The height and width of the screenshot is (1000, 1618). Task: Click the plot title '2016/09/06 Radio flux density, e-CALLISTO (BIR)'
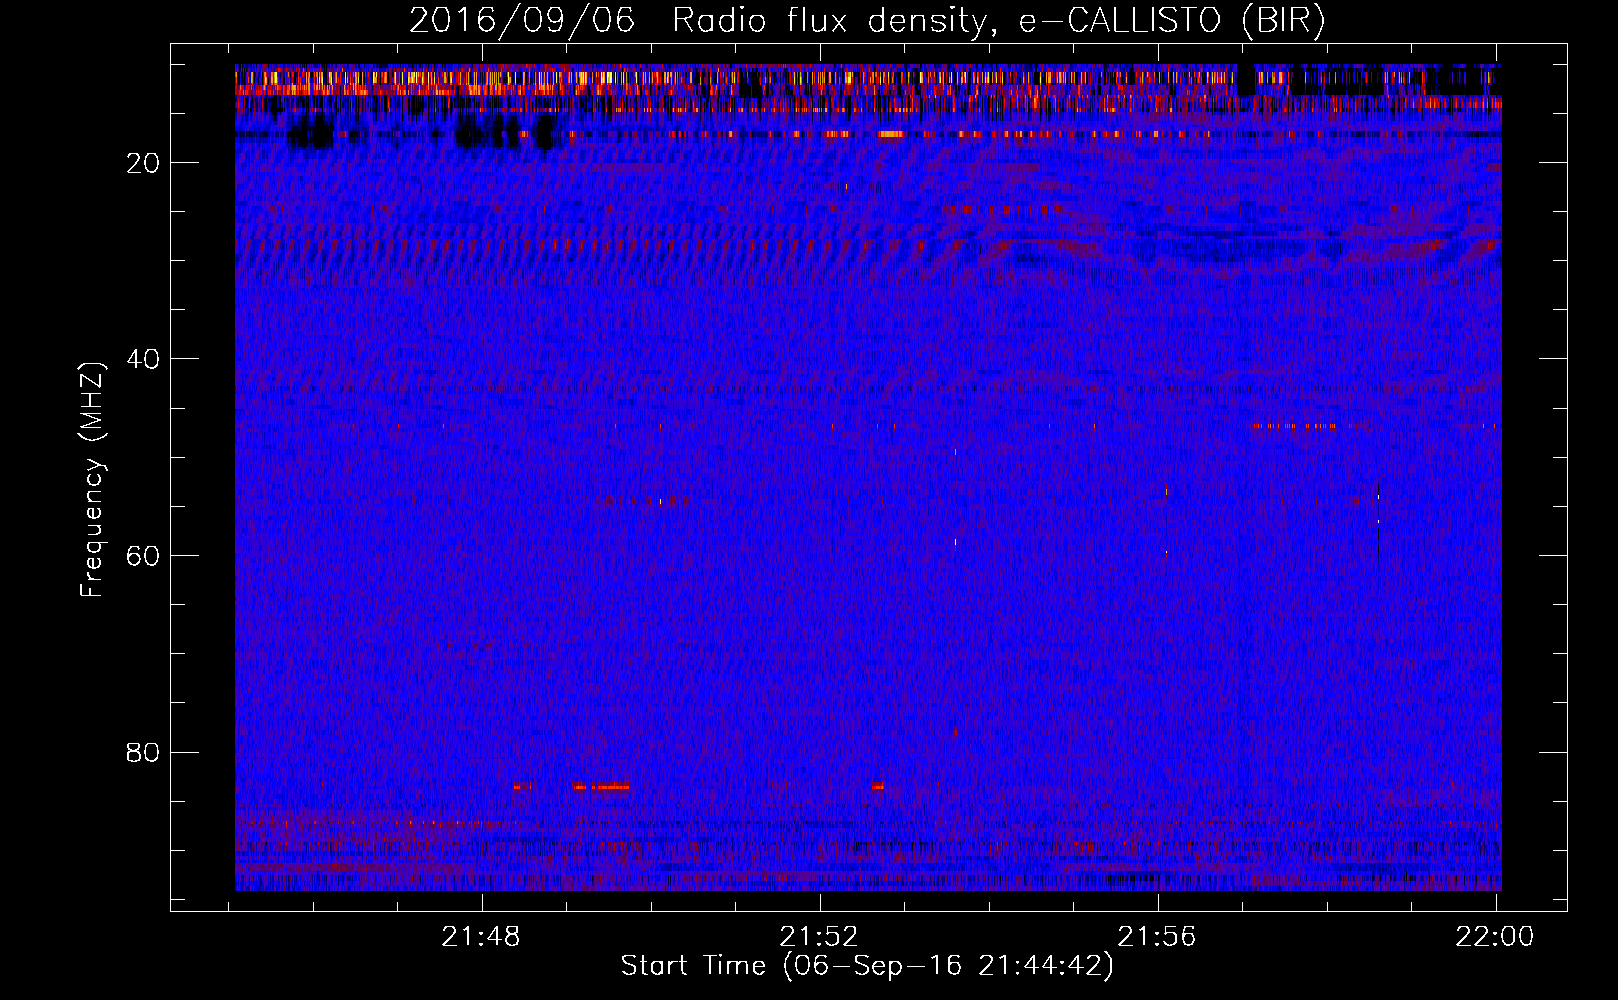[867, 21]
